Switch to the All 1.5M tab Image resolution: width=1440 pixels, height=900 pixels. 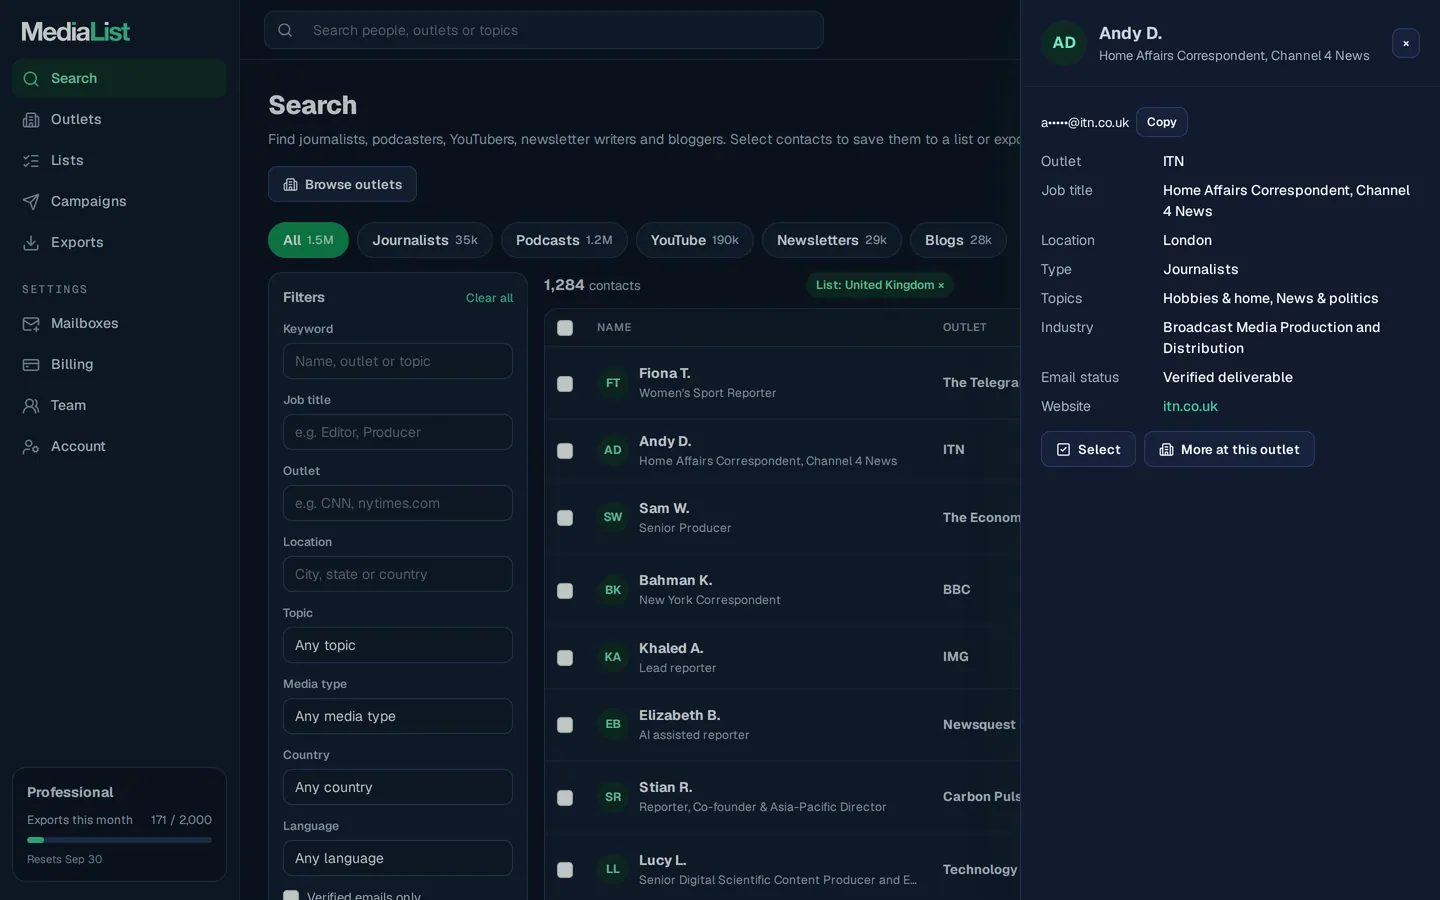(308, 240)
